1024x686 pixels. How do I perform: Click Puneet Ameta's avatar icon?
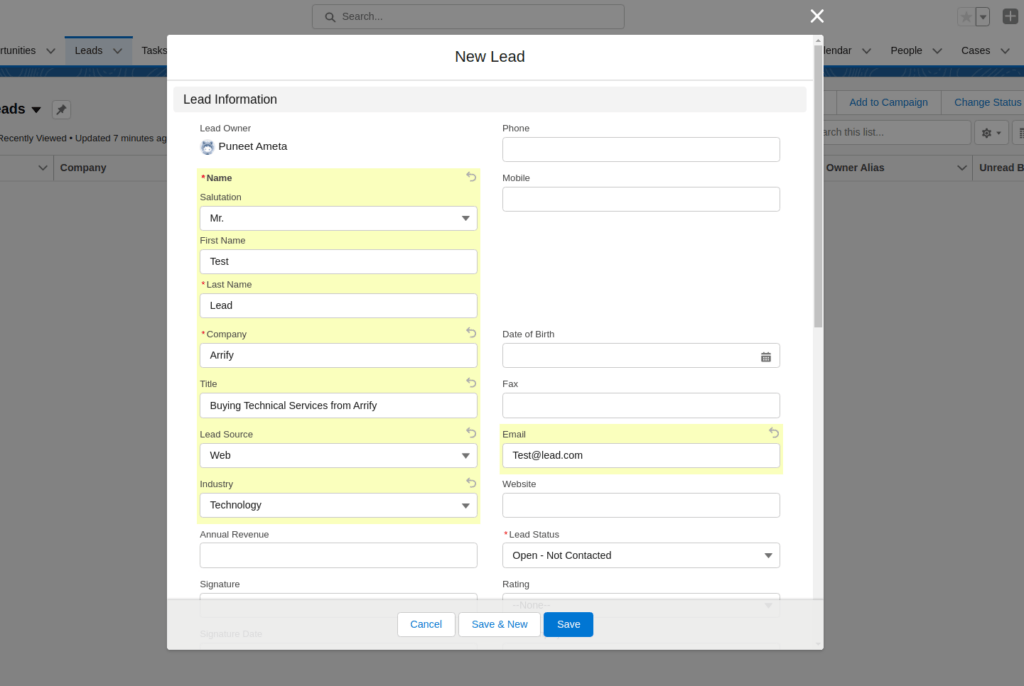pyautogui.click(x=207, y=145)
